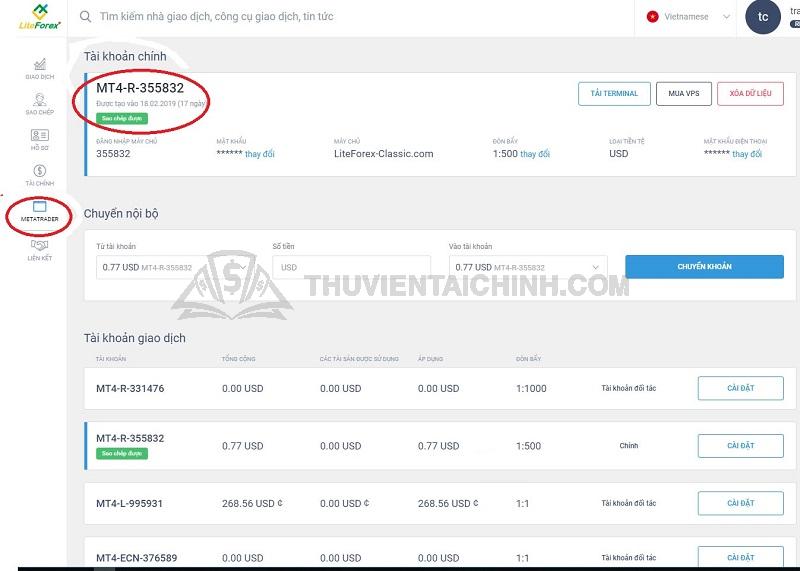Click the 1:1000 leverage value
800x571 pixels.
point(531,388)
